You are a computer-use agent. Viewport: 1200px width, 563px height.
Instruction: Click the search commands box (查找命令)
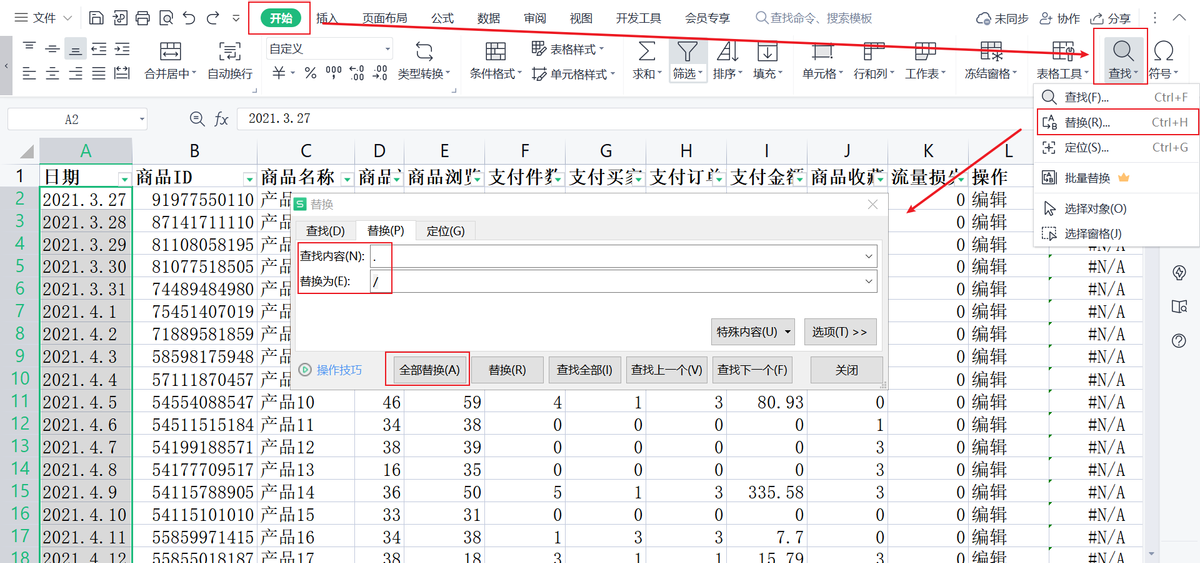pyautogui.click(x=815, y=18)
